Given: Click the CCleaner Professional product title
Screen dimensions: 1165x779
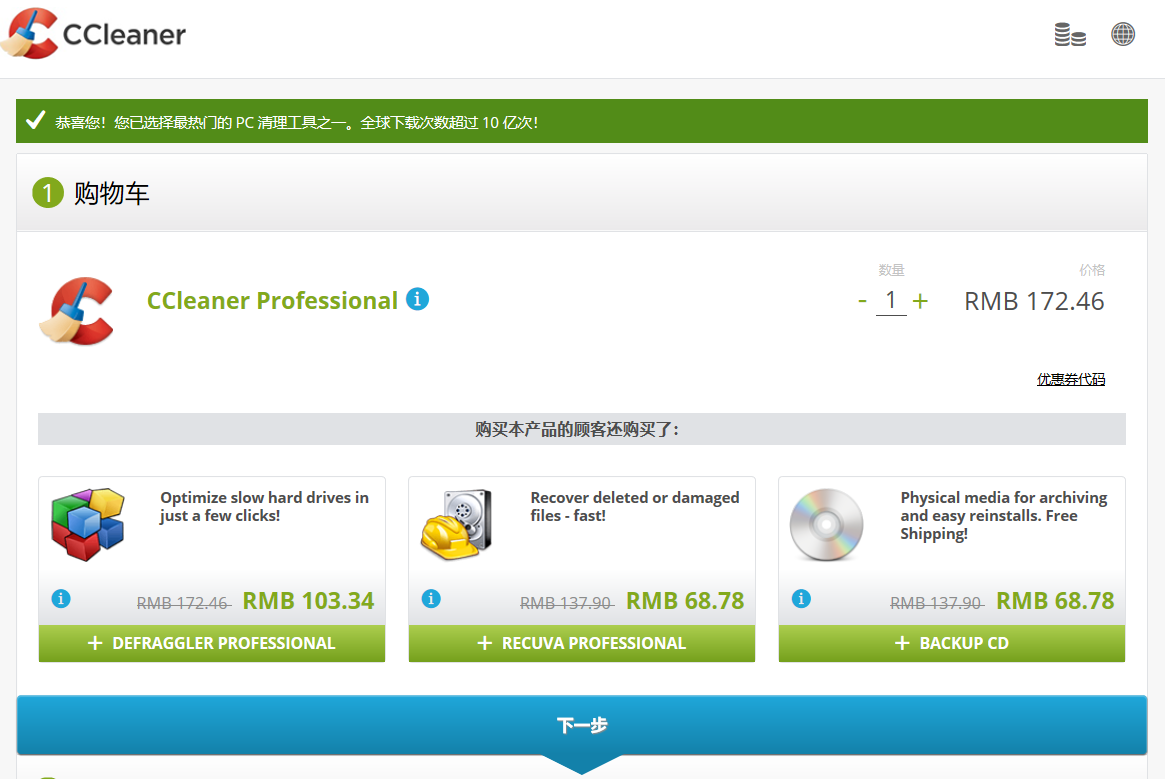Looking at the screenshot, I should pyautogui.click(x=272, y=300).
